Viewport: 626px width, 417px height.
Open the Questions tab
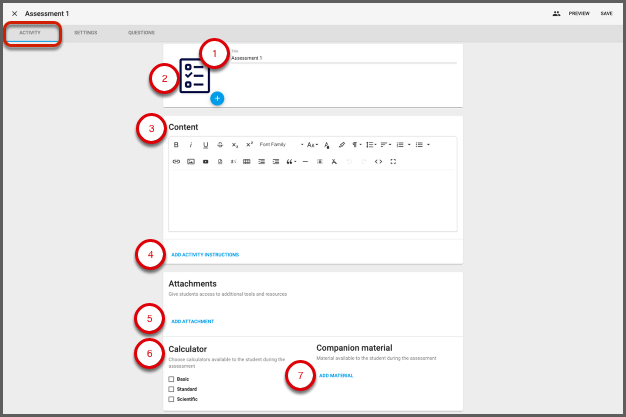click(x=141, y=33)
